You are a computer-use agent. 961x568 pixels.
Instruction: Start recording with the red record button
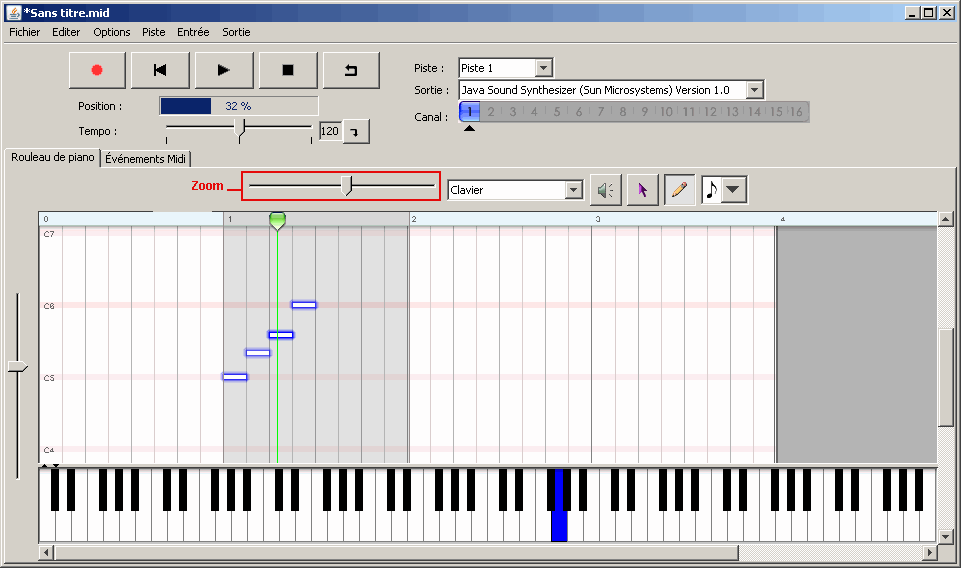coord(97,70)
